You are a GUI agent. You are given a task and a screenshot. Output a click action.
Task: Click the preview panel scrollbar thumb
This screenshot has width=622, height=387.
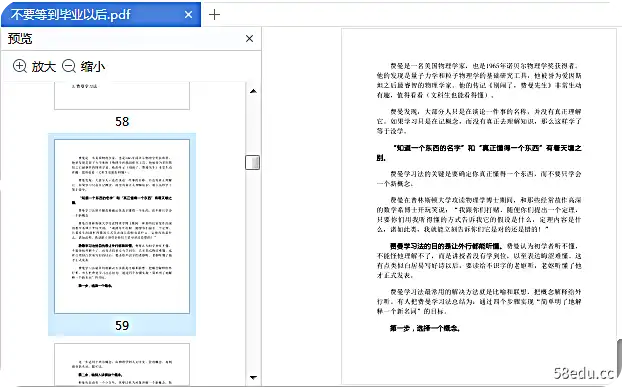click(253, 162)
